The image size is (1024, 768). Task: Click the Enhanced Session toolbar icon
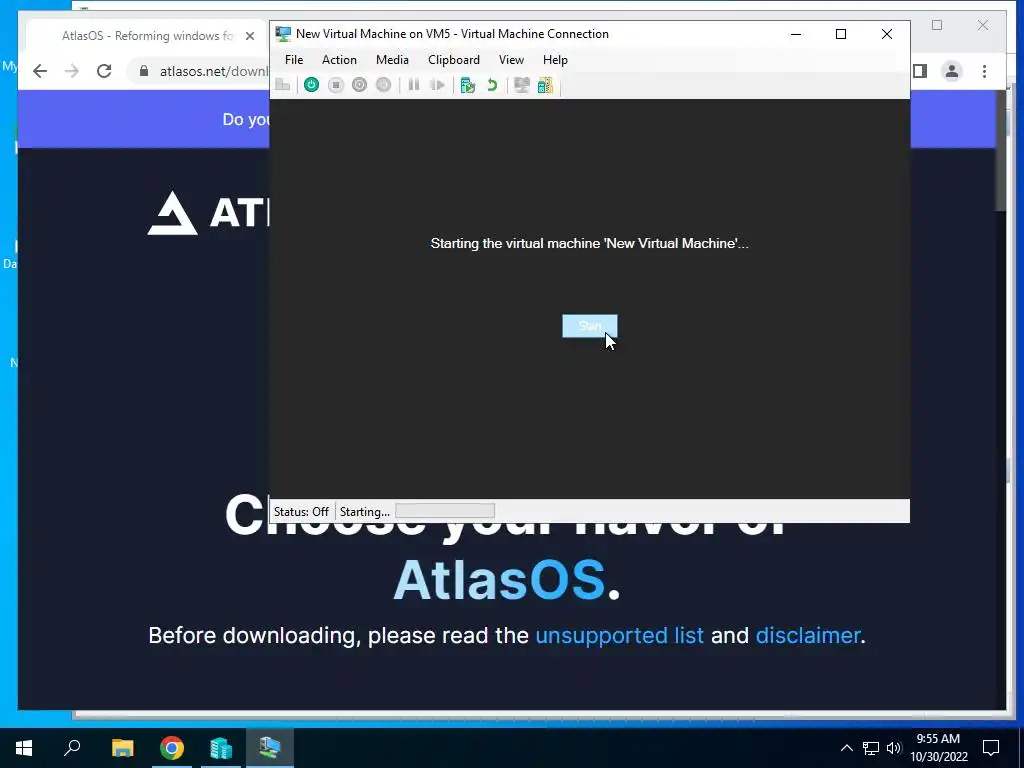[x=521, y=85]
